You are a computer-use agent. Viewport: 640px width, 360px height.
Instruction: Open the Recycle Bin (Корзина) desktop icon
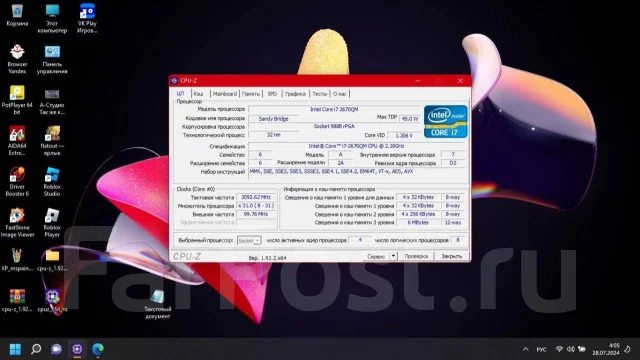(x=17, y=15)
